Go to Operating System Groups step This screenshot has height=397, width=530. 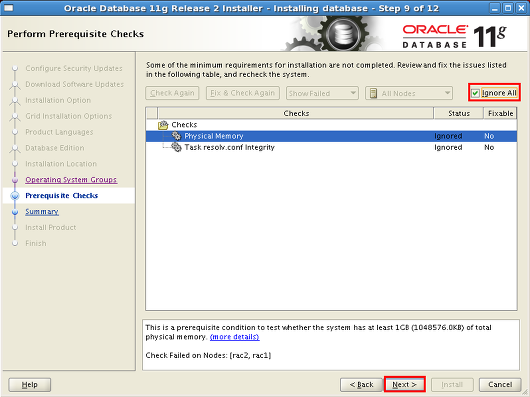pos(71,180)
